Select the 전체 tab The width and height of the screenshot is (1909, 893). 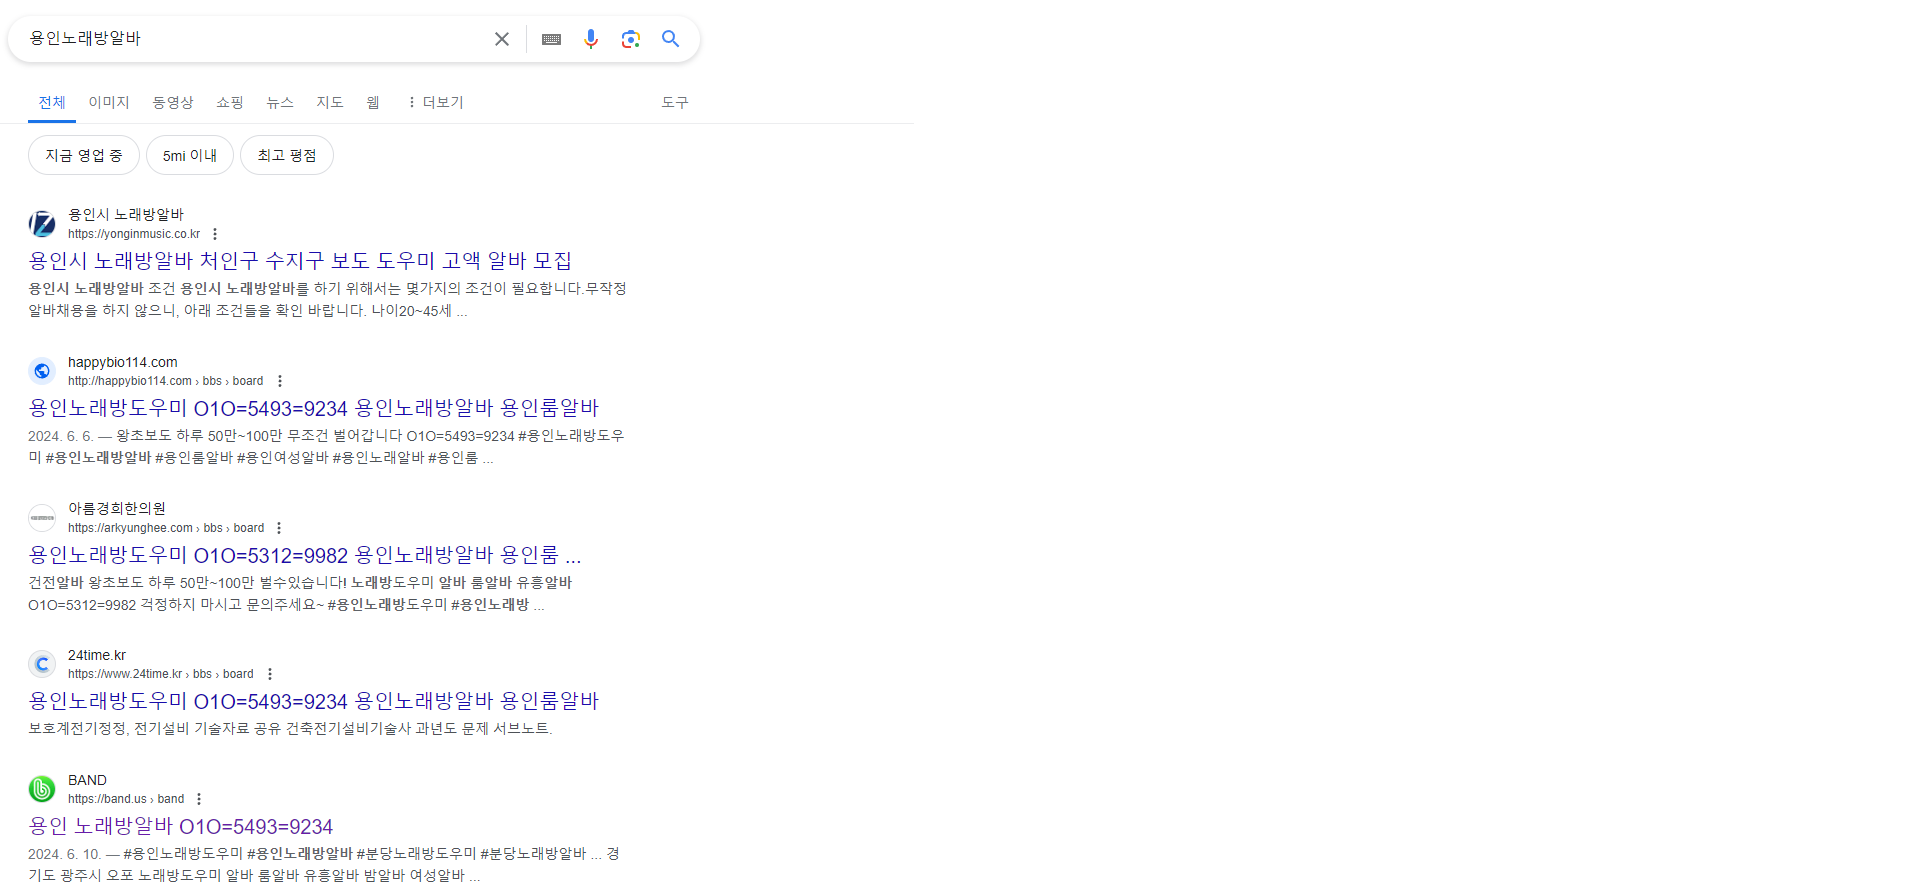[52, 102]
